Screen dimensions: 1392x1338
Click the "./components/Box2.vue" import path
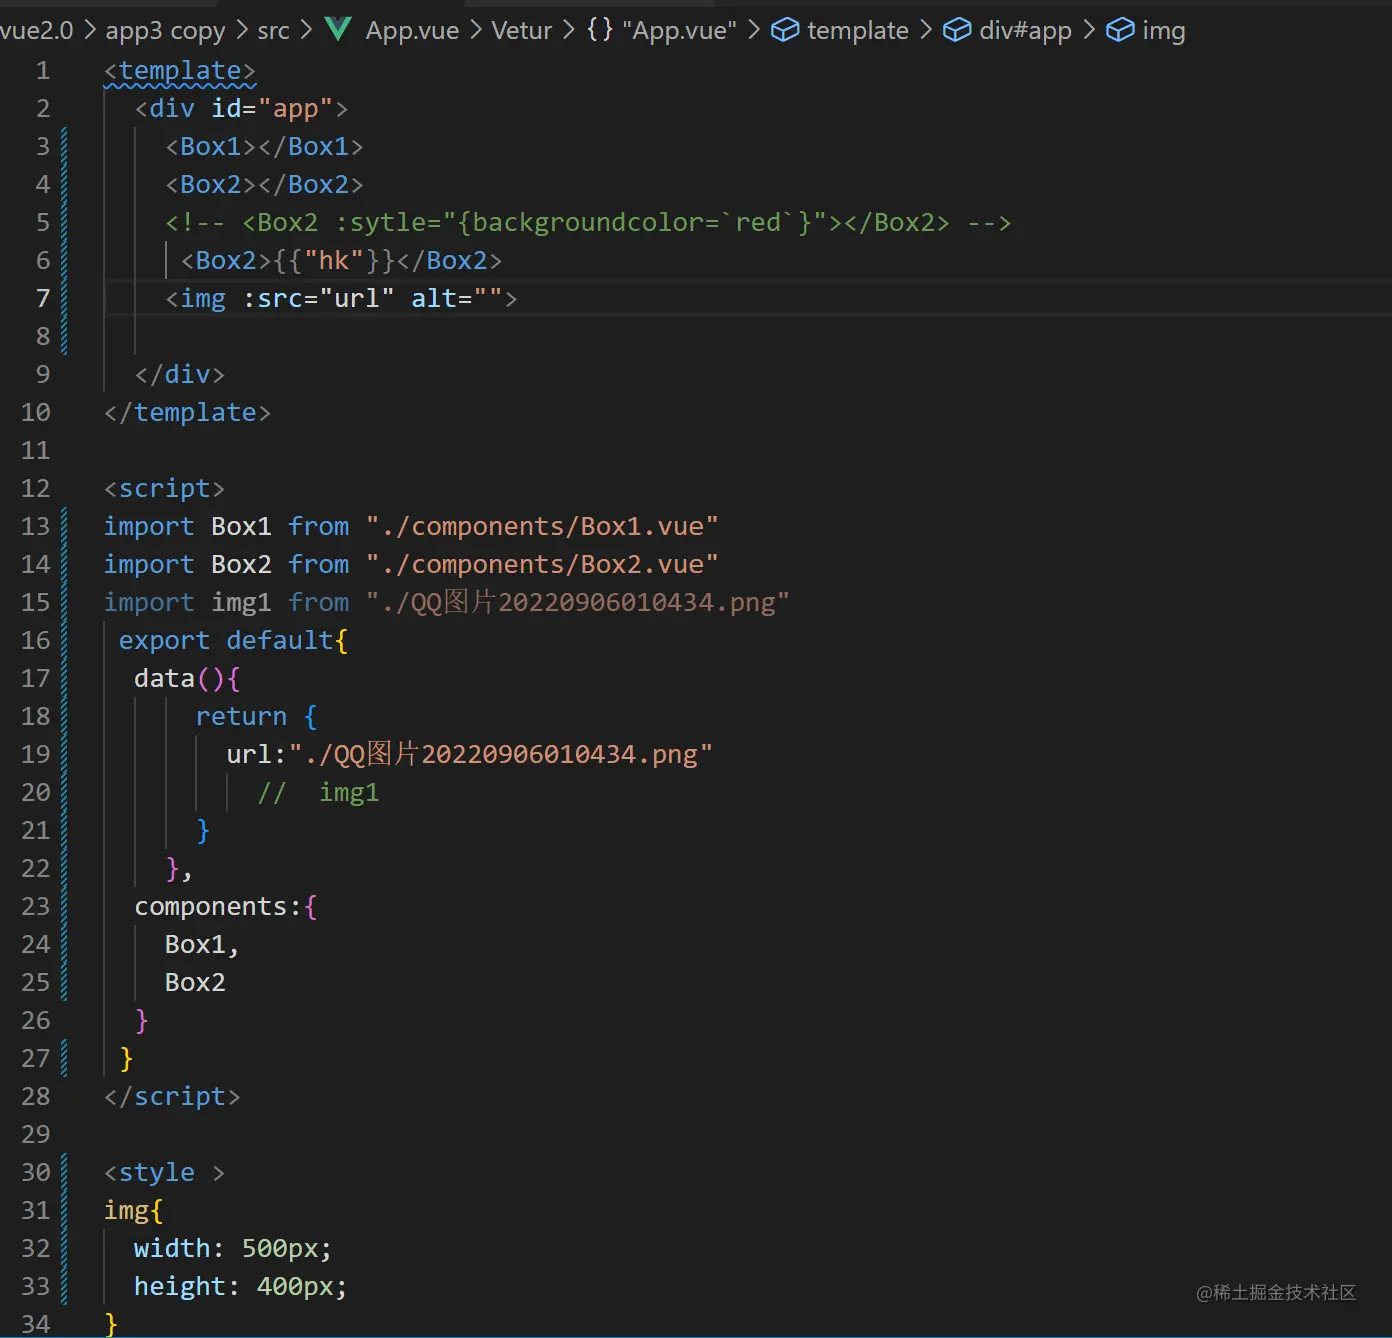tap(542, 565)
